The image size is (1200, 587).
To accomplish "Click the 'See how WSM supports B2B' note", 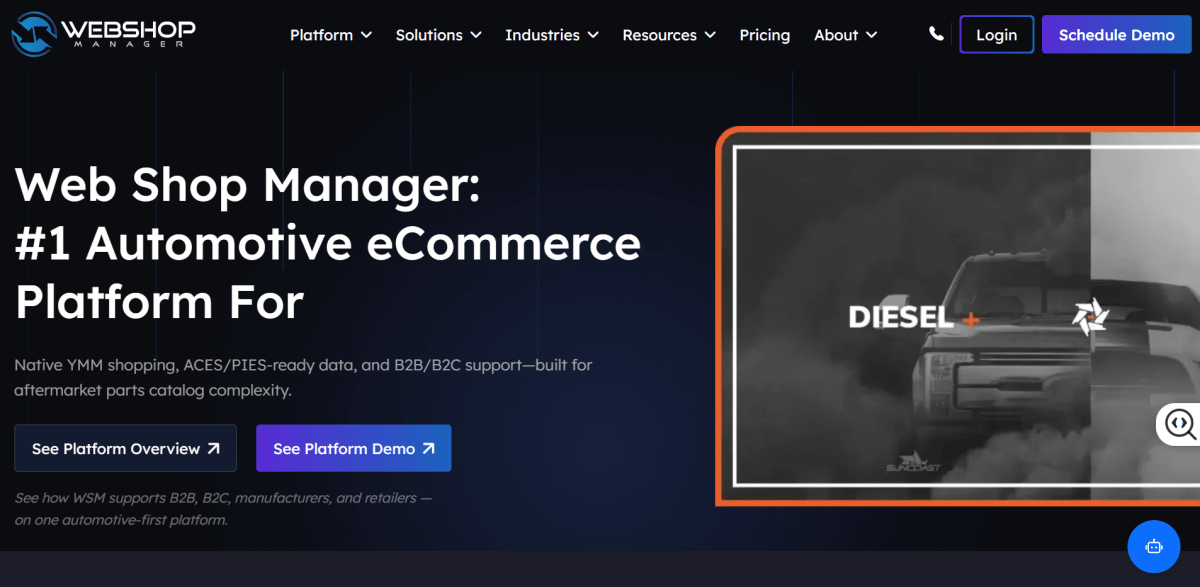I will coord(224,508).
